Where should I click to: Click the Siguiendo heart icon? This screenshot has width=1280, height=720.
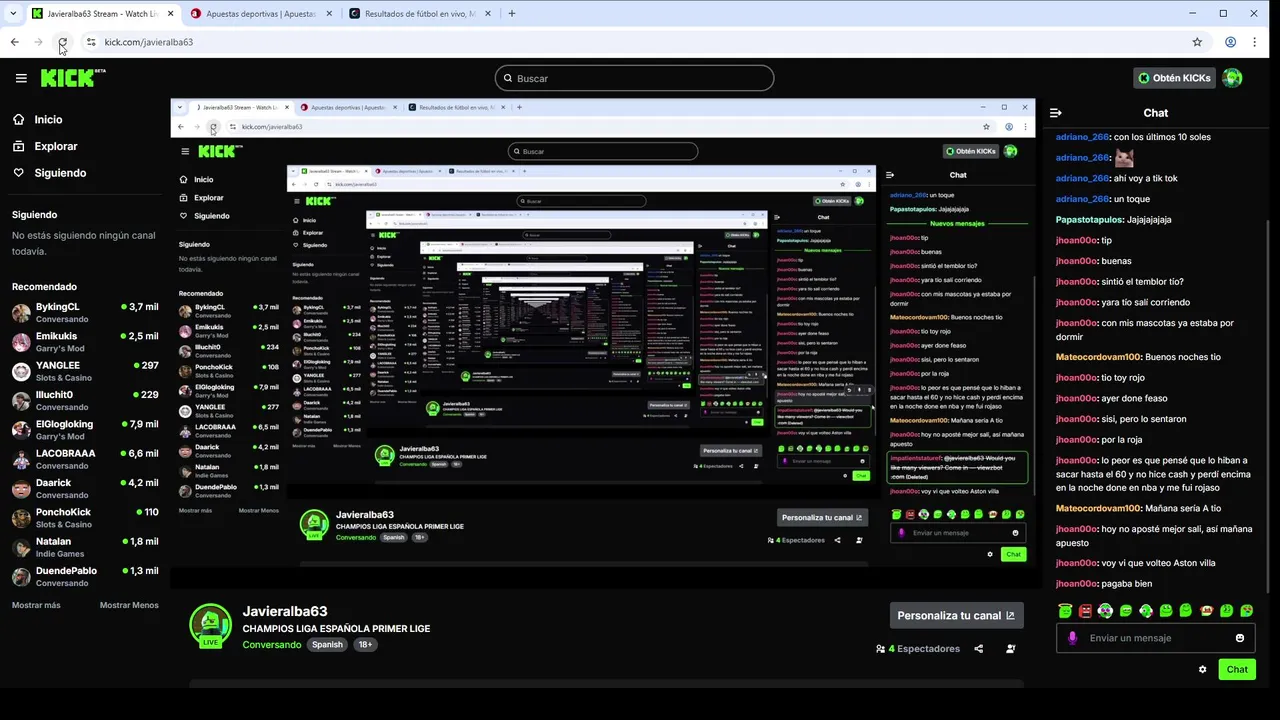[x=19, y=173]
